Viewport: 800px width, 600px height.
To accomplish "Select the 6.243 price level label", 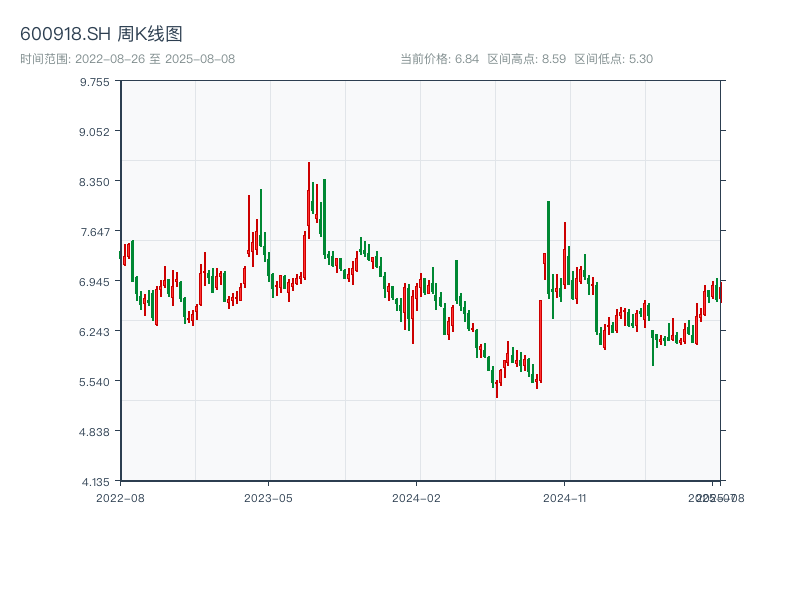I will point(95,332).
